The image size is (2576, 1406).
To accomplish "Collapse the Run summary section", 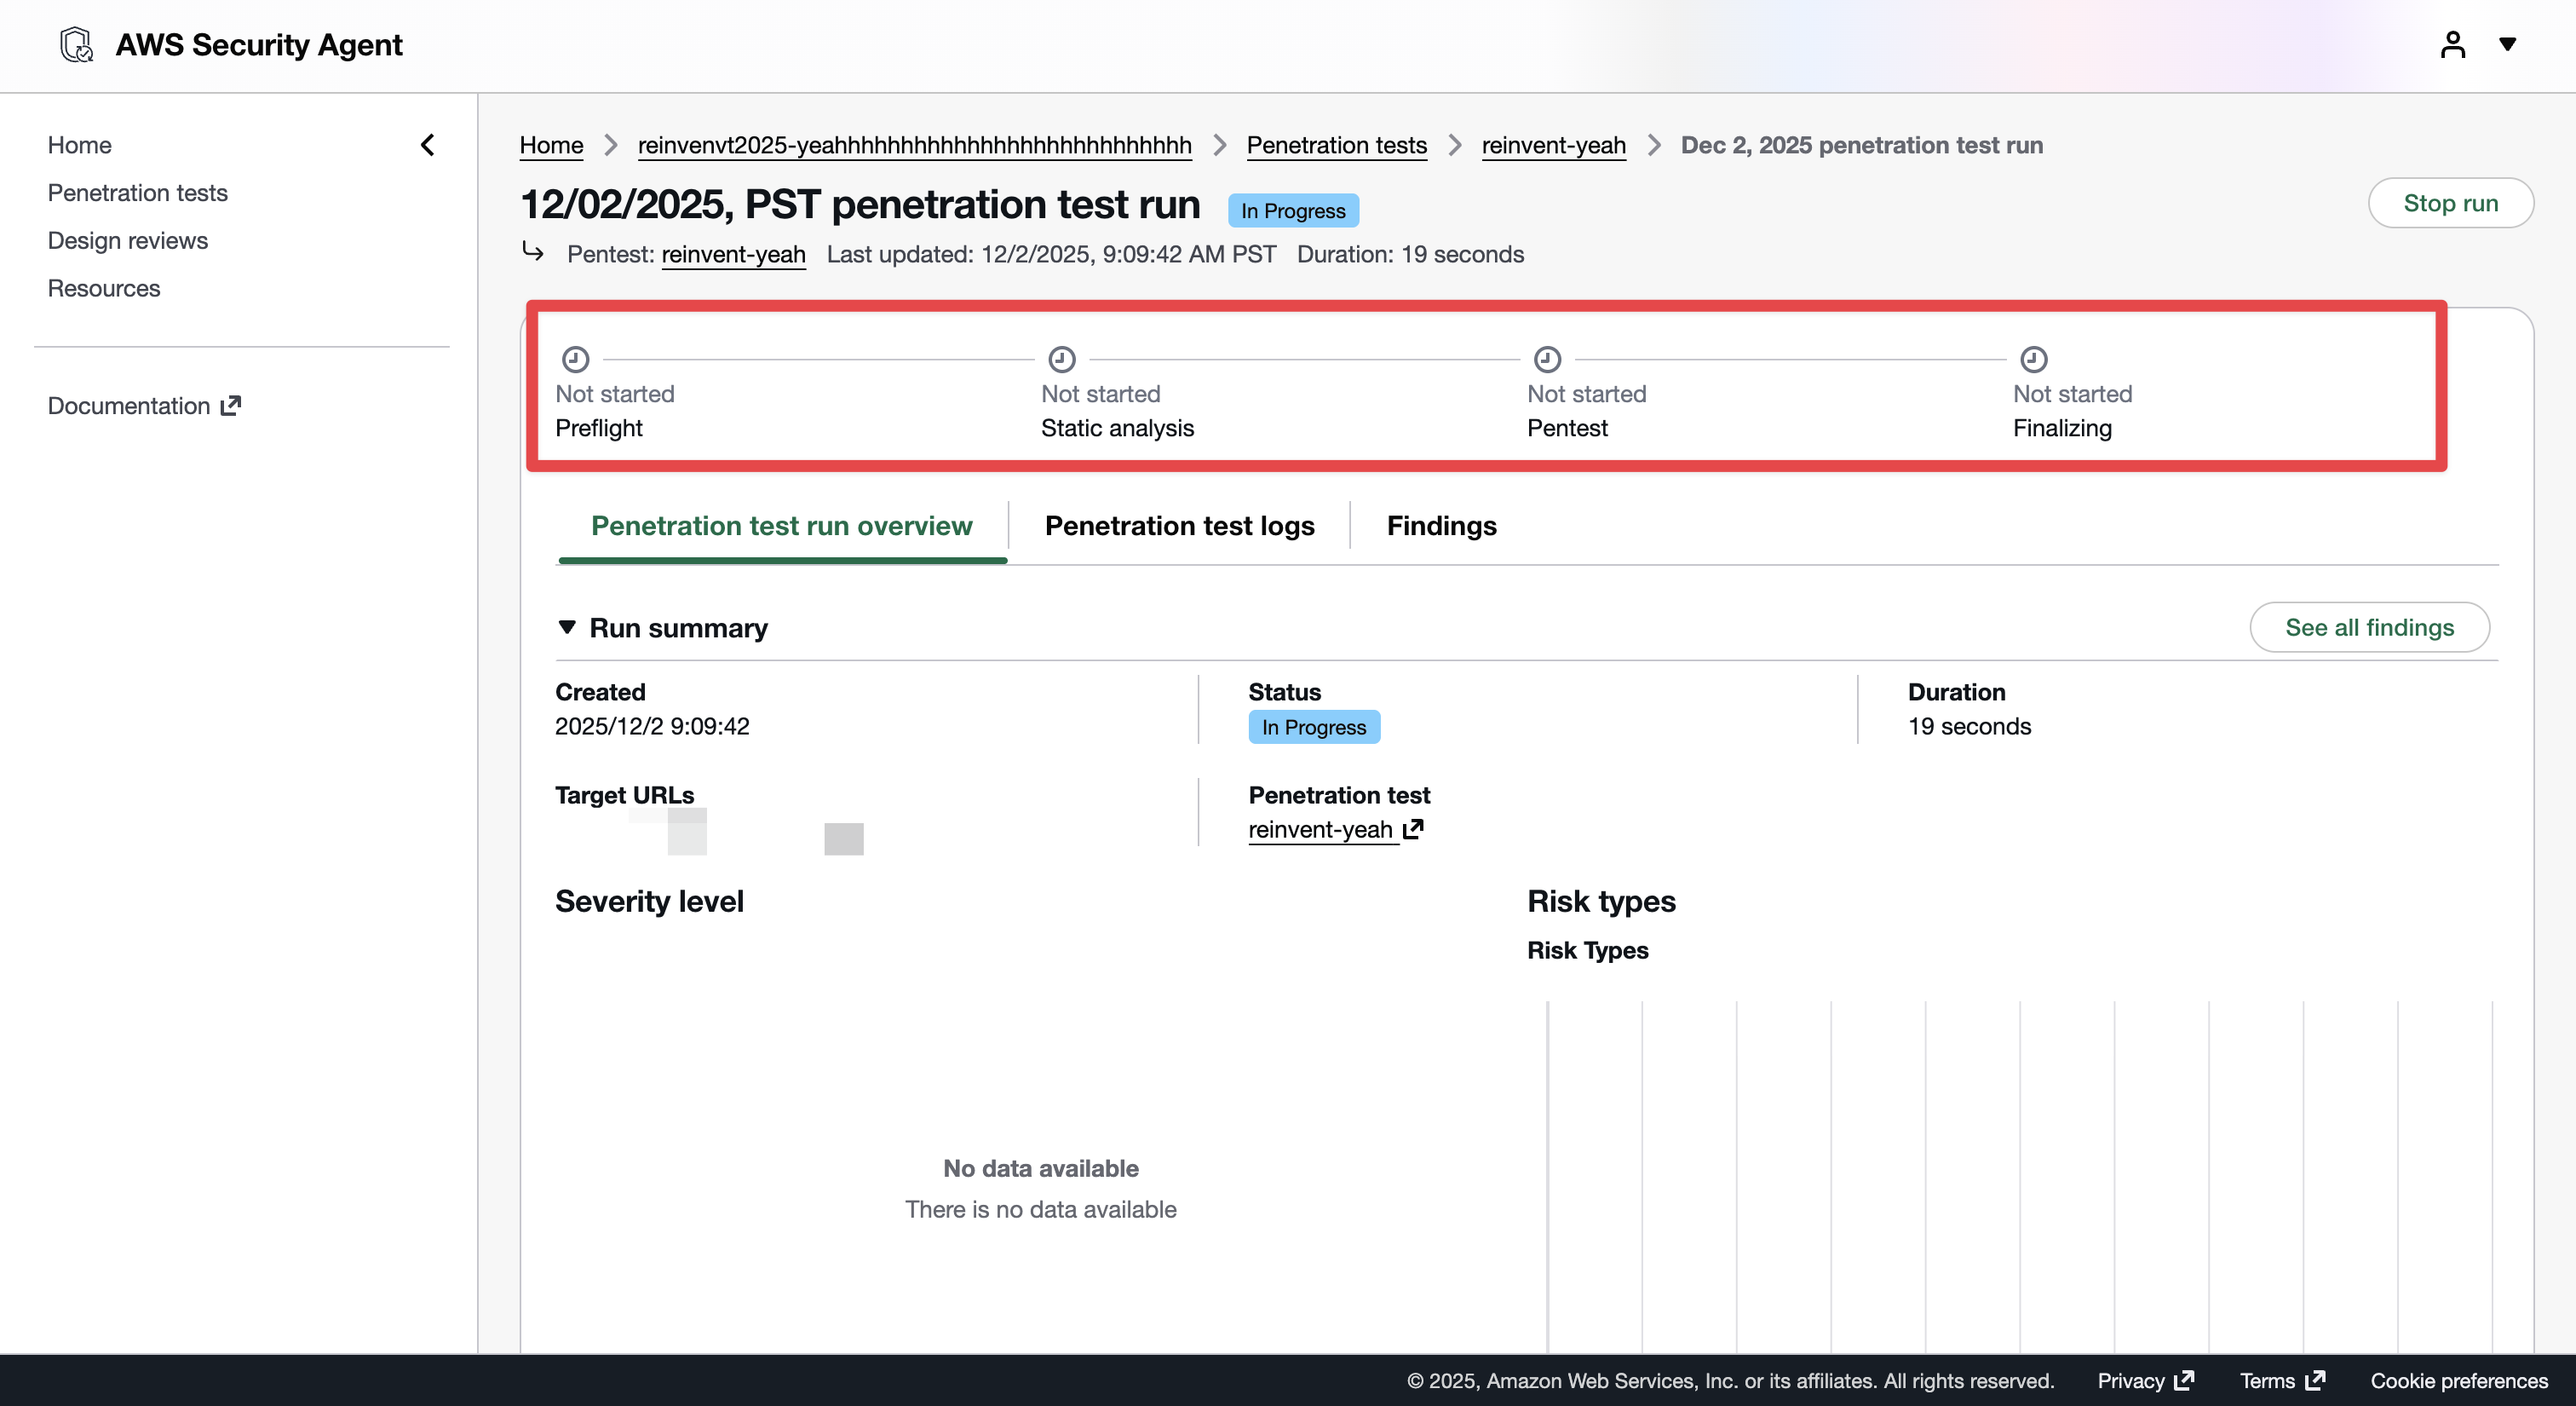I will point(567,627).
